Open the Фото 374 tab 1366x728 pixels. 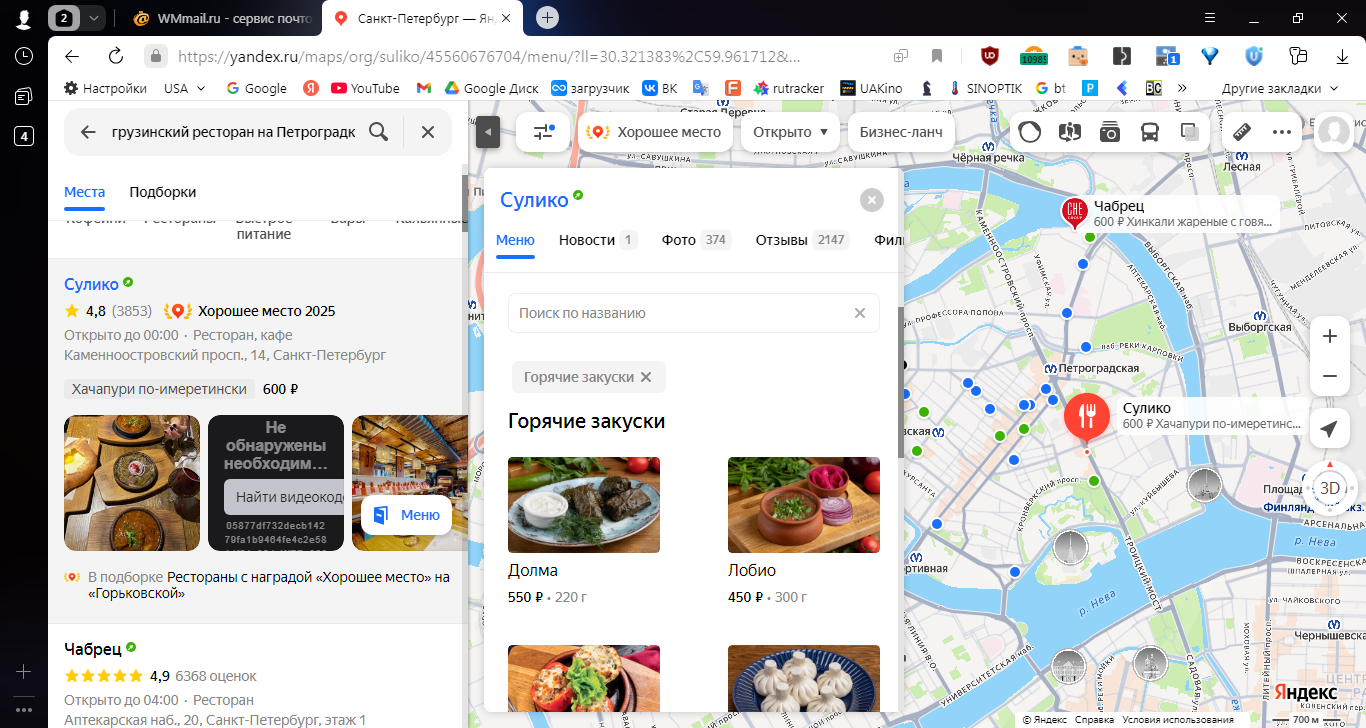[x=696, y=240]
